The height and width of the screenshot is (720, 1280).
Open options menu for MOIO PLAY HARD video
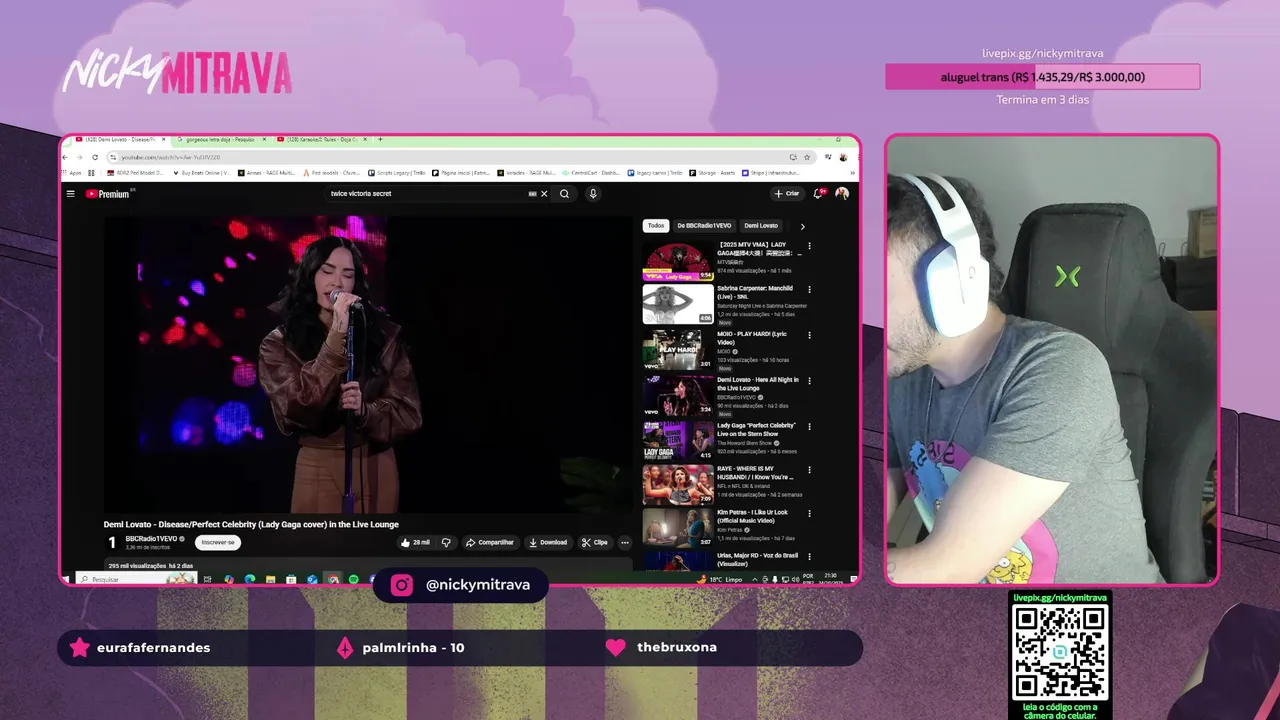click(x=809, y=335)
